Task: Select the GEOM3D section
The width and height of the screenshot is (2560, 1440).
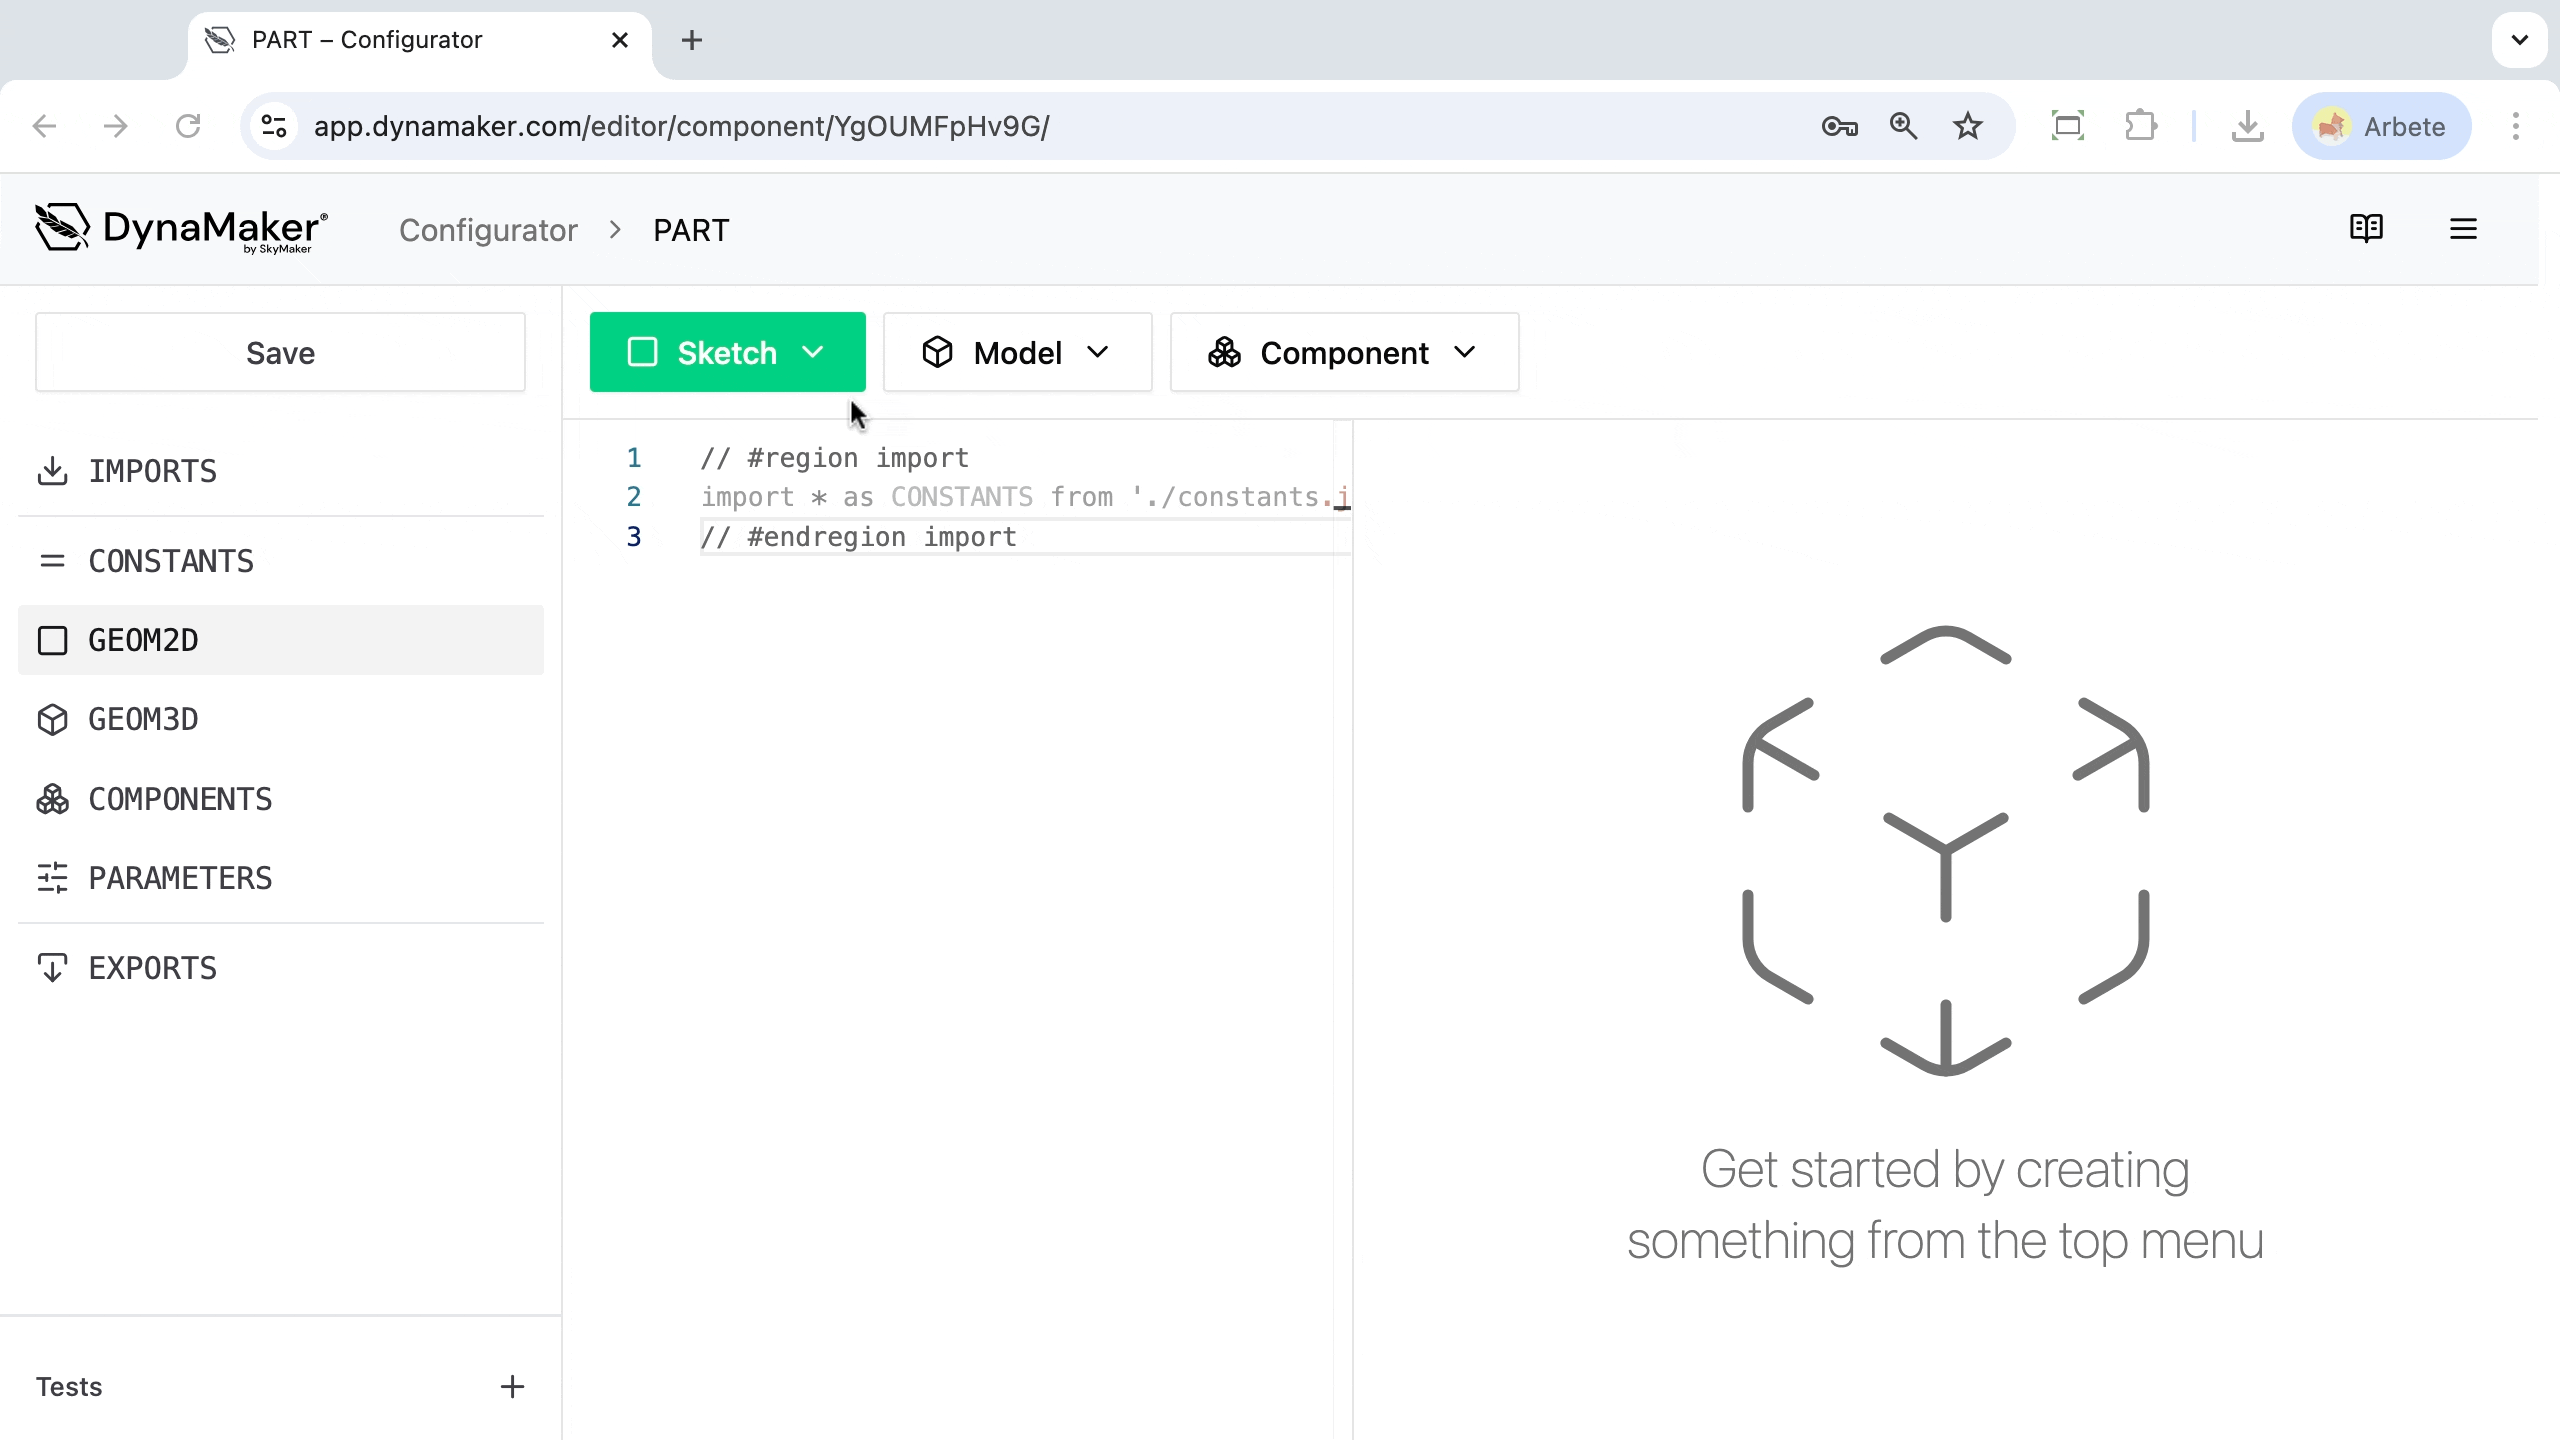Action: pos(143,719)
